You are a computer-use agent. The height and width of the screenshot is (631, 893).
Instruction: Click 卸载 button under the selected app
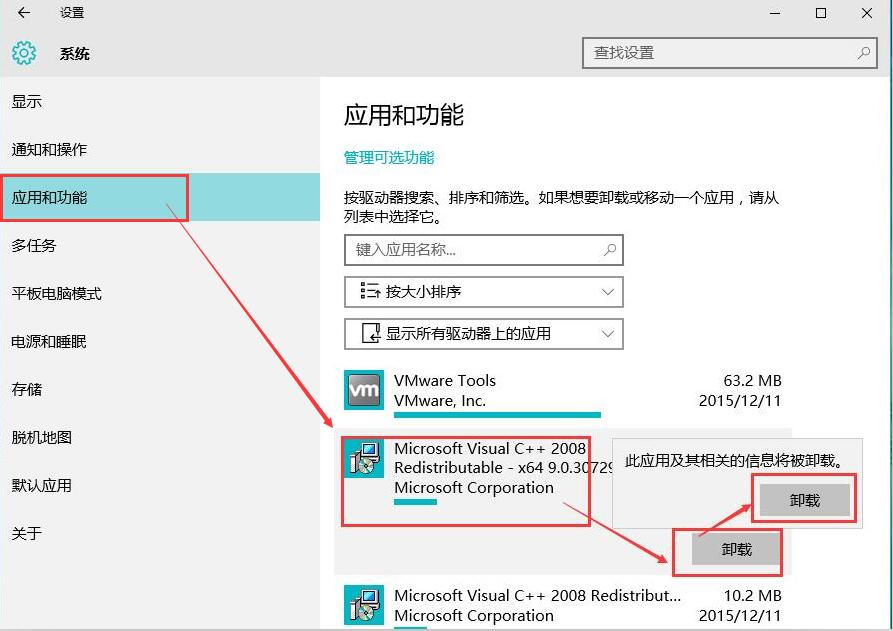[x=736, y=549]
